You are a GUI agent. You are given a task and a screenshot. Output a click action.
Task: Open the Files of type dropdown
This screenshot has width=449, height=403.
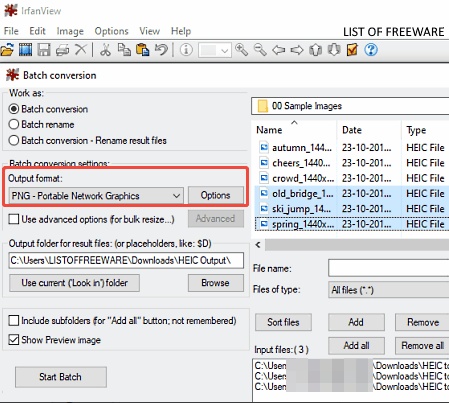388,290
